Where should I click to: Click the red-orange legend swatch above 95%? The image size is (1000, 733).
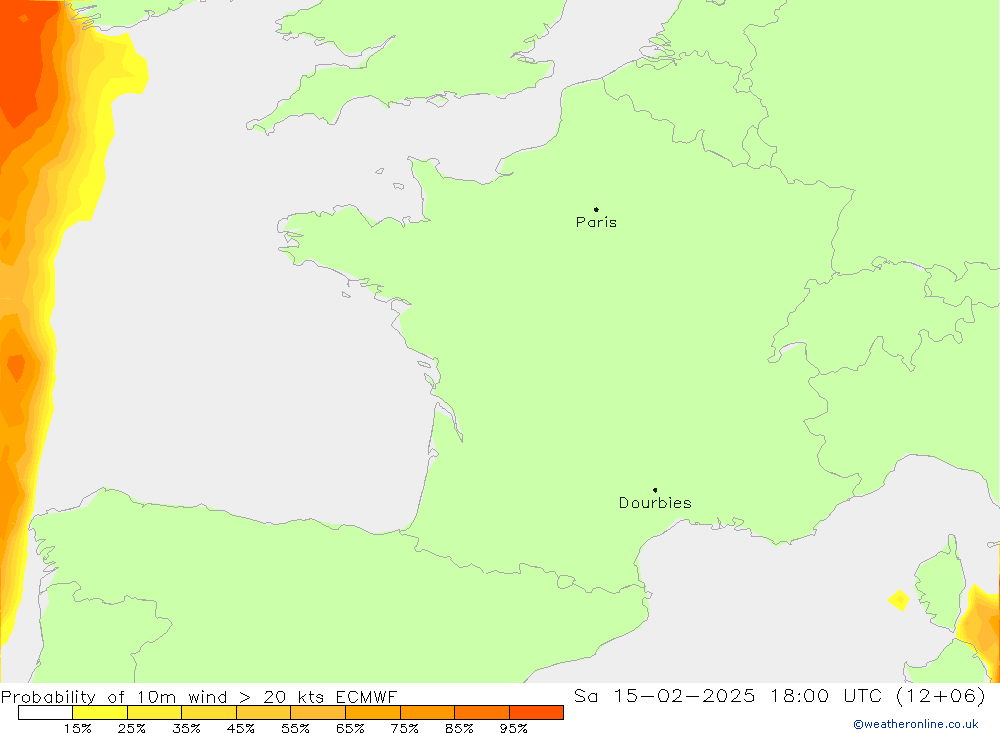point(536,712)
